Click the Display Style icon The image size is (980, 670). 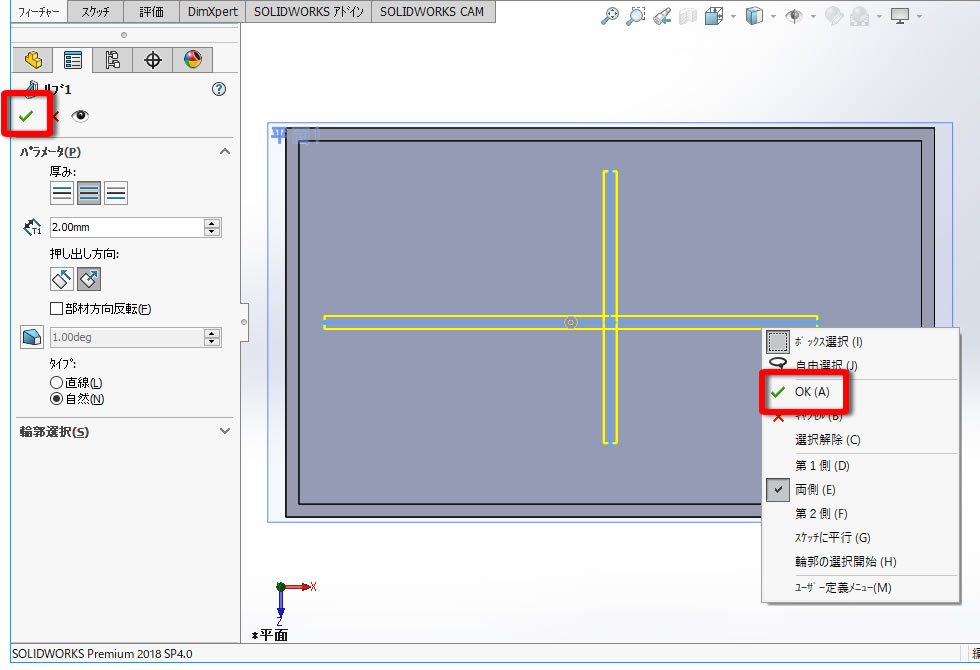[x=754, y=16]
